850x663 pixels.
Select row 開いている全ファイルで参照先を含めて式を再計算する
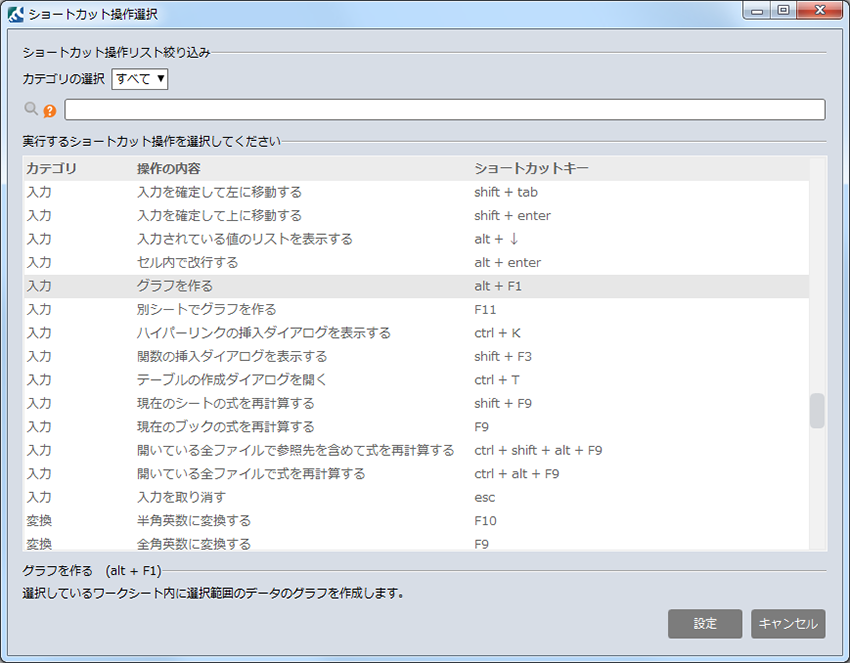point(416,450)
